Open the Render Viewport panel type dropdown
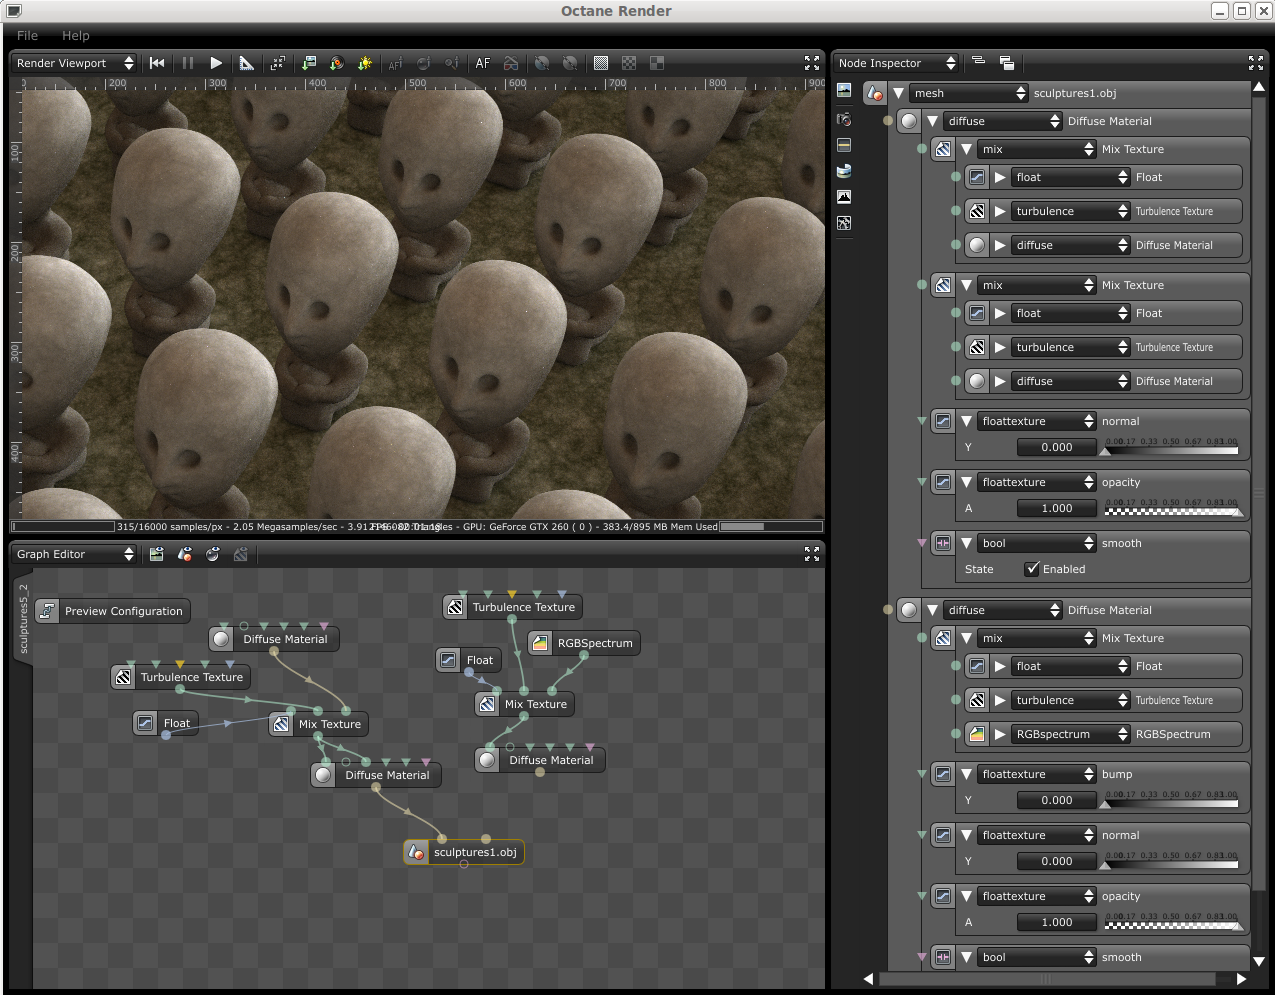1275x995 pixels. click(x=74, y=63)
